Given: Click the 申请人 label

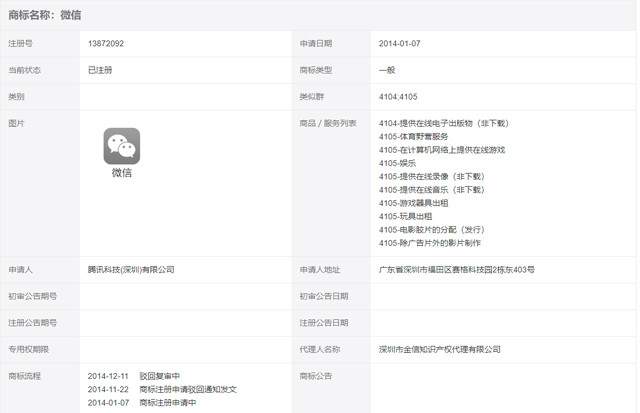Looking at the screenshot, I should tap(20, 270).
